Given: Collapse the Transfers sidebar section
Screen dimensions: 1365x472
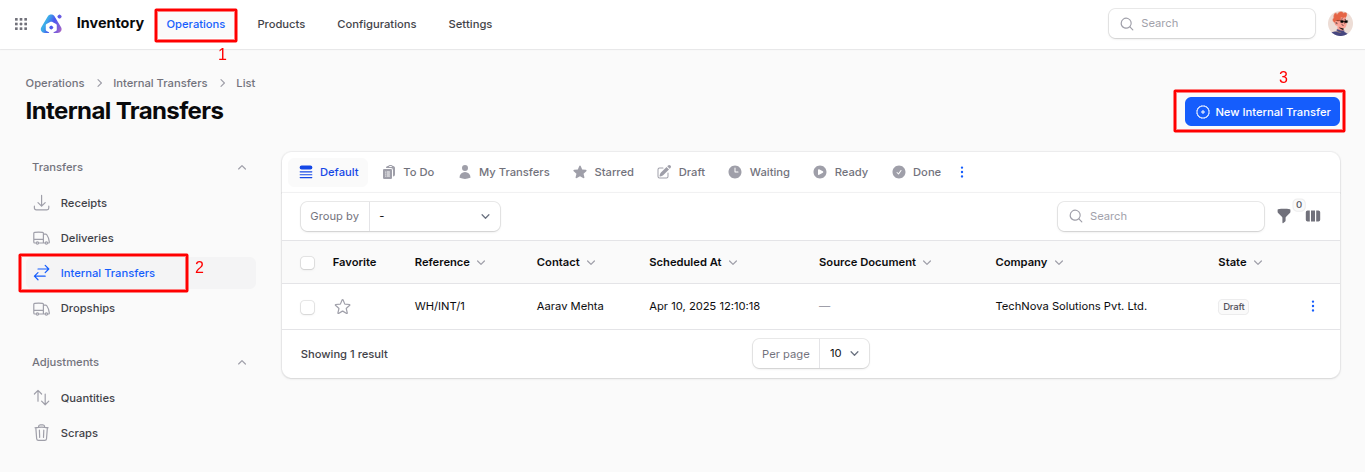Looking at the screenshot, I should coord(241,167).
